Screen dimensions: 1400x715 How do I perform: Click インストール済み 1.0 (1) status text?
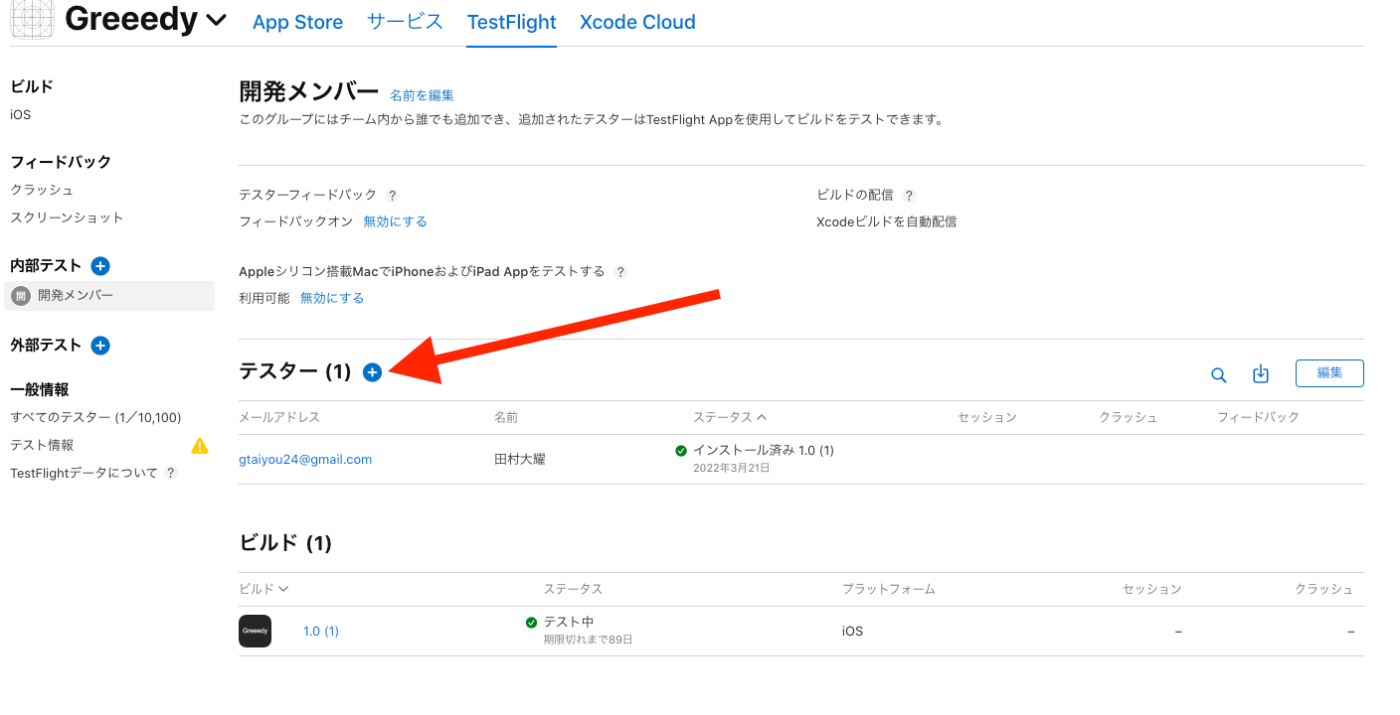(x=764, y=451)
